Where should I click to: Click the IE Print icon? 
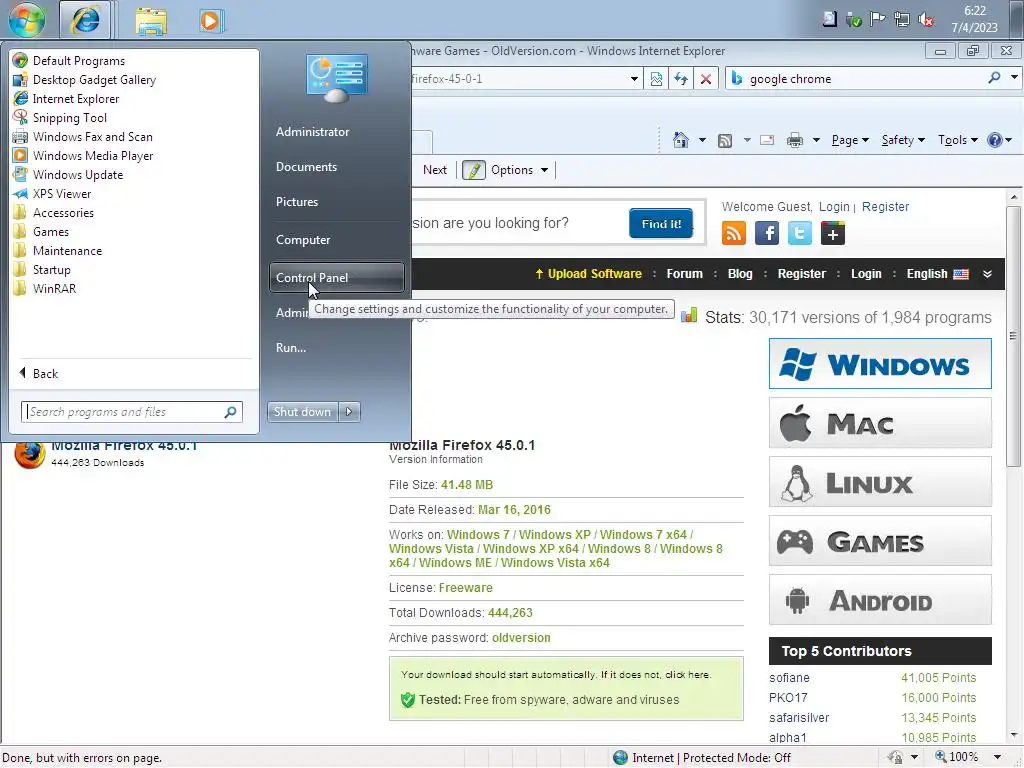click(795, 140)
